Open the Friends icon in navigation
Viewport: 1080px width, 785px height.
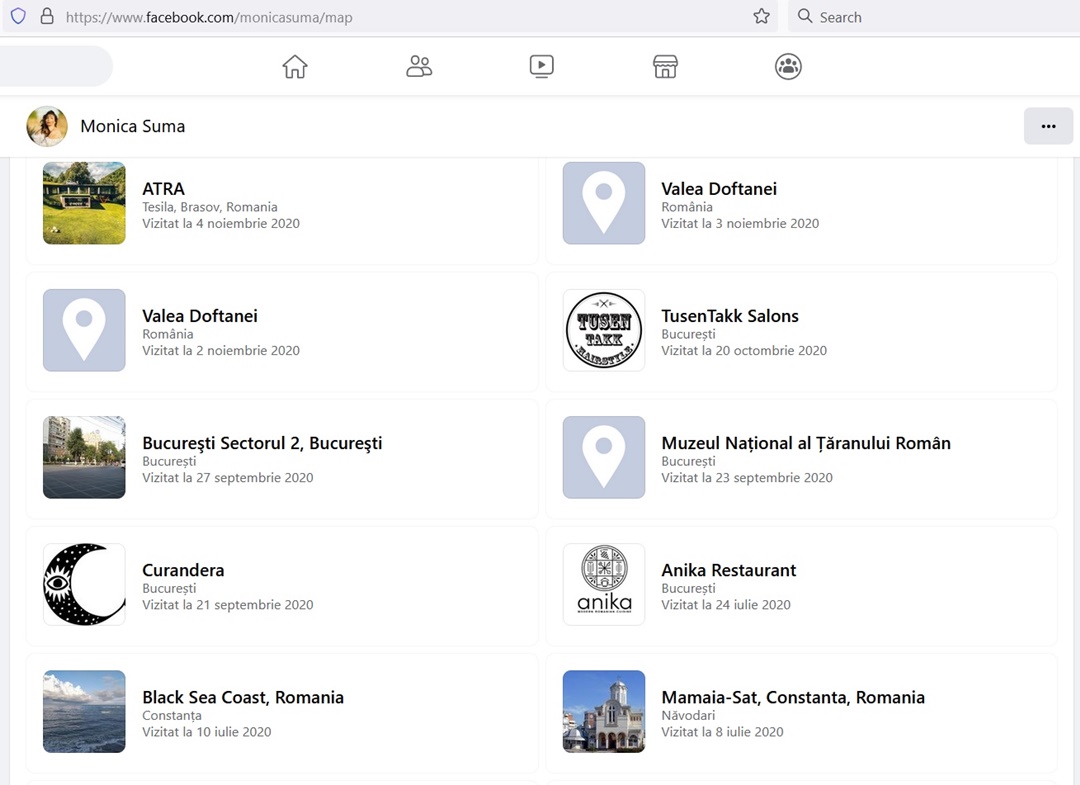pos(419,67)
